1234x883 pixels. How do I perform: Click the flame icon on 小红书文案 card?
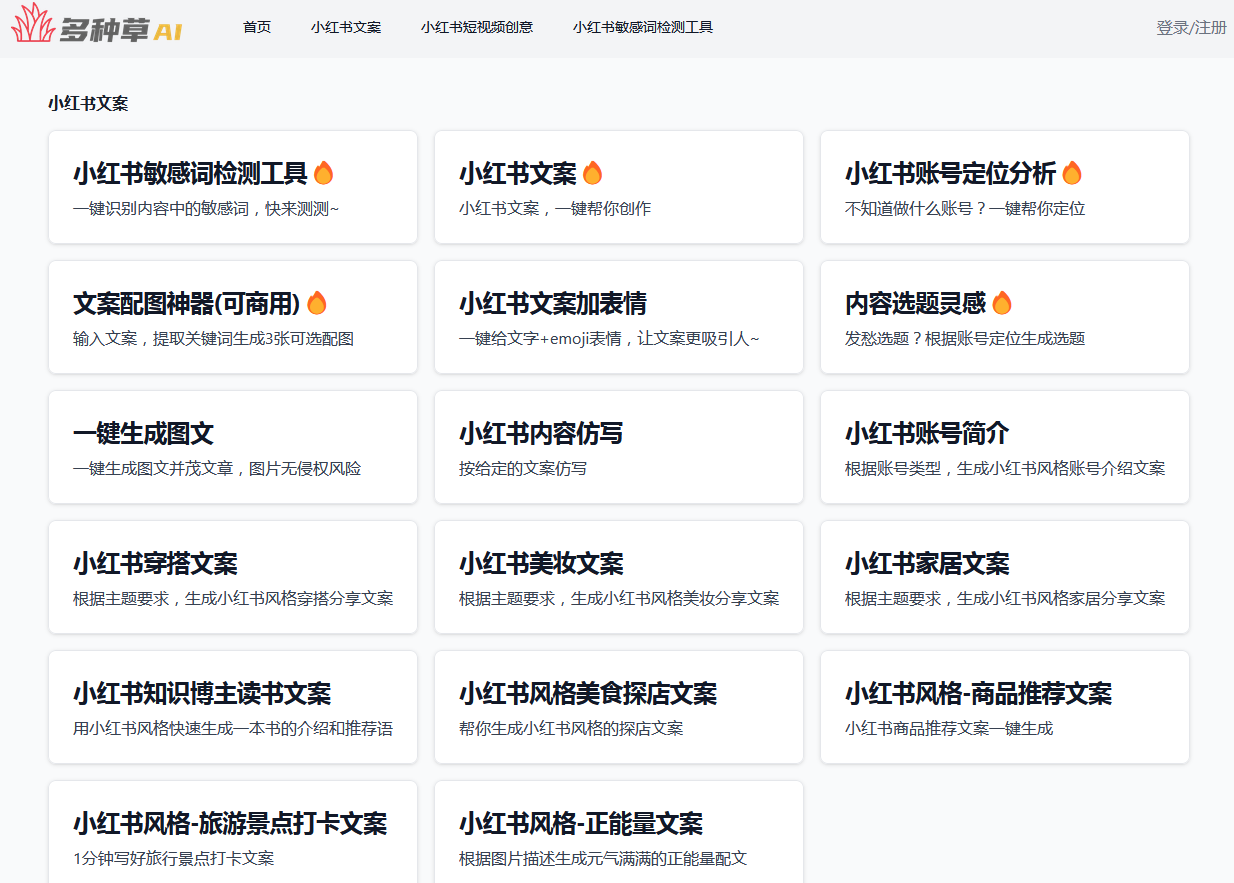point(592,172)
